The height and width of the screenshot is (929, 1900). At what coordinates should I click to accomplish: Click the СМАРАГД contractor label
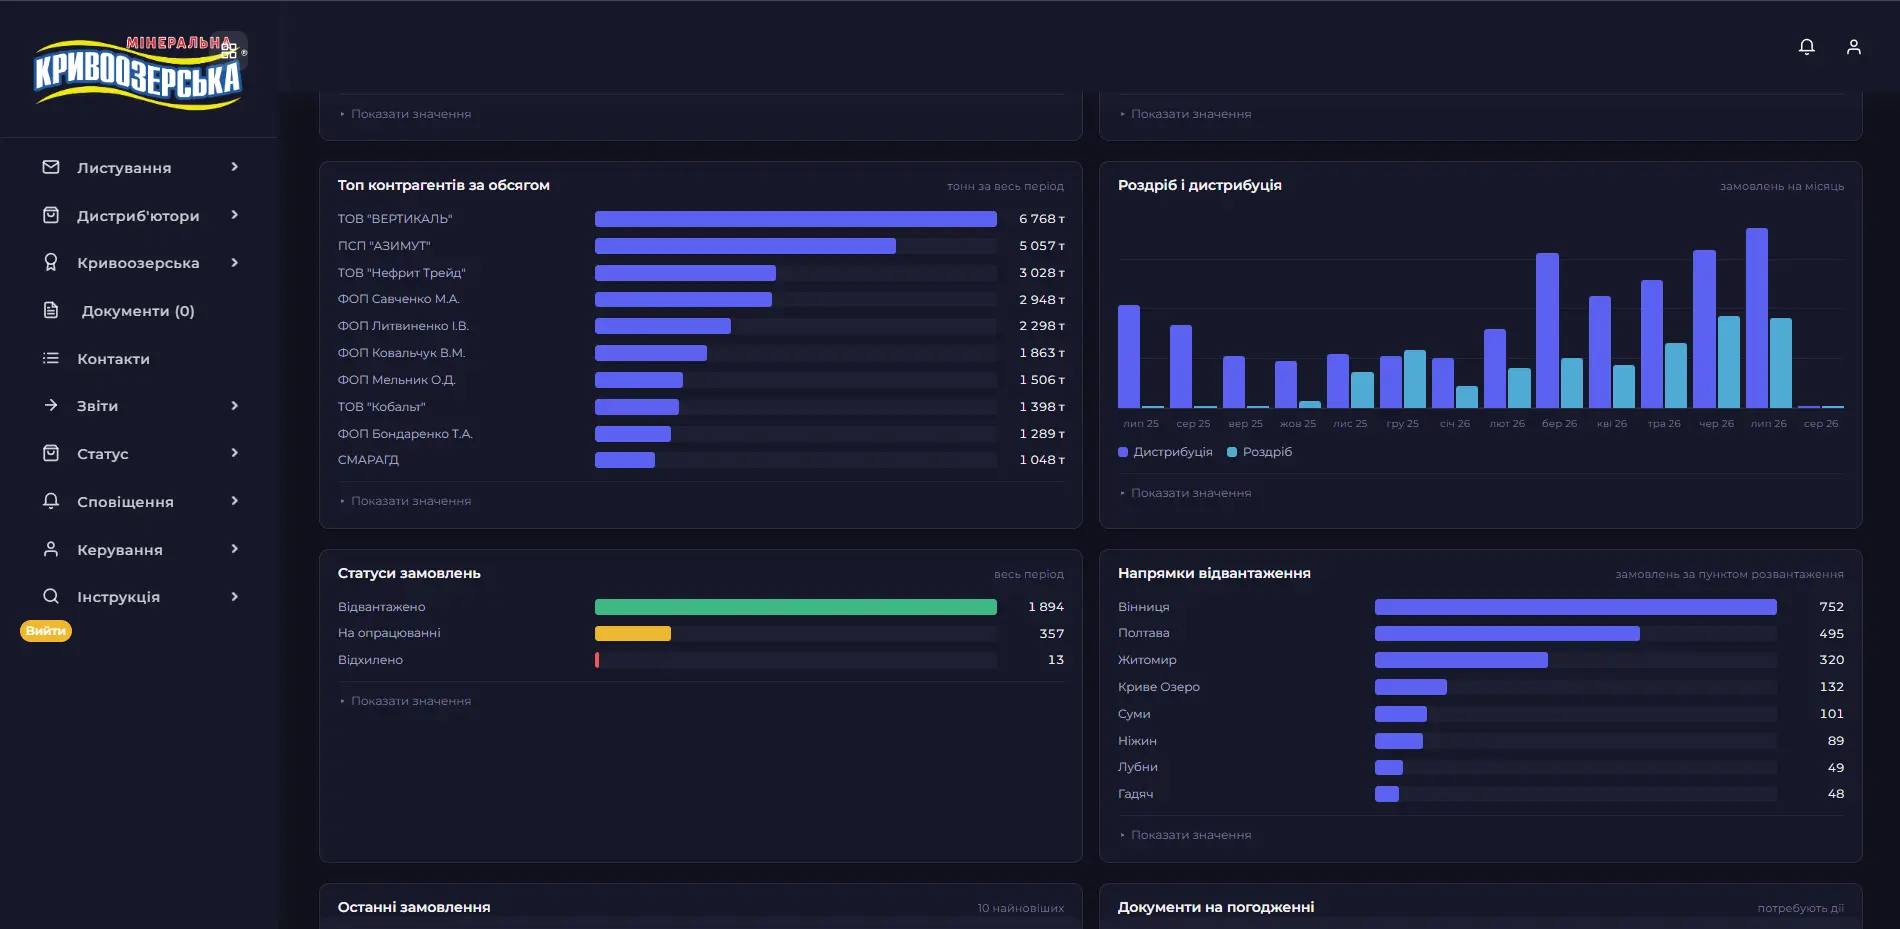coord(368,460)
